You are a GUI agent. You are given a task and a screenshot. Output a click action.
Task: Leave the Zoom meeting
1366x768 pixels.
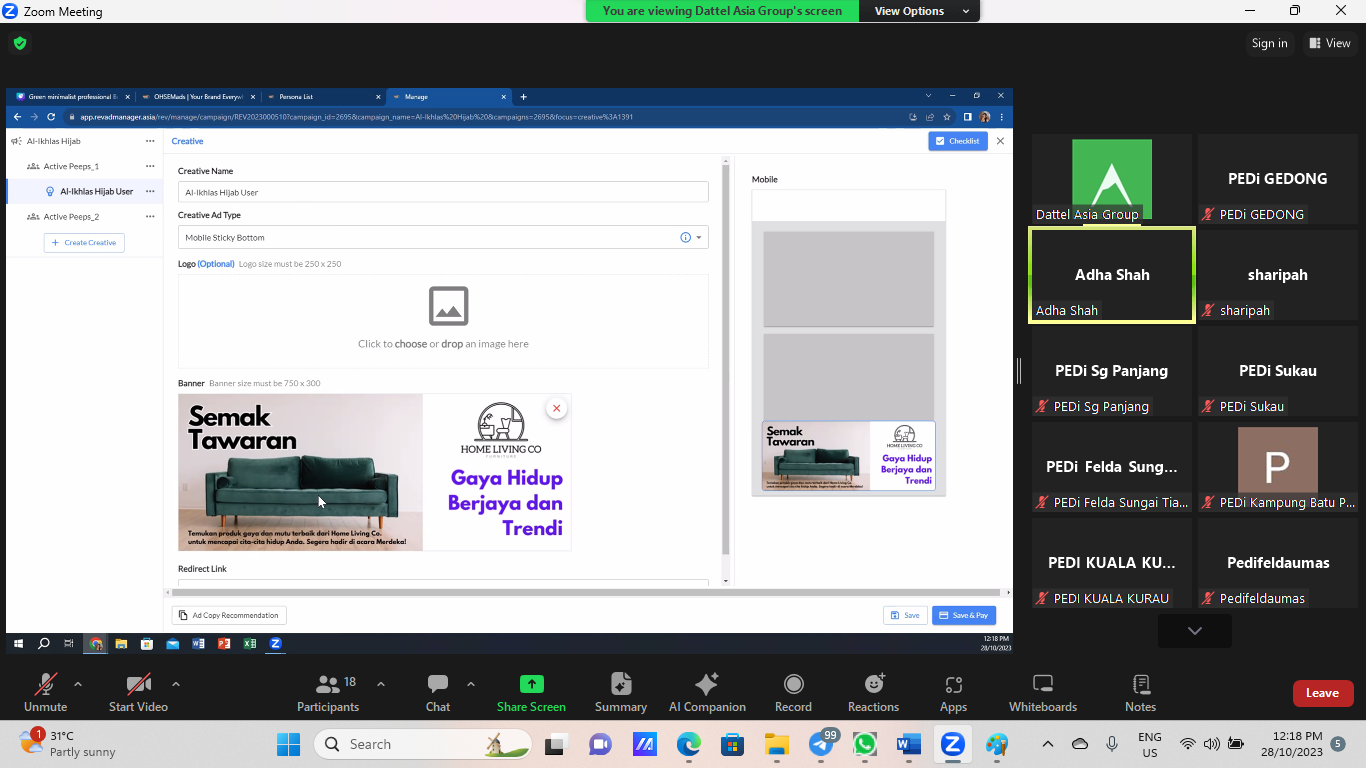tap(1322, 693)
